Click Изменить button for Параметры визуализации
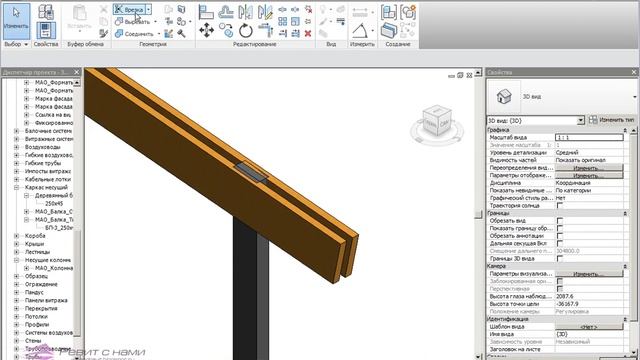The height and width of the screenshot is (360, 640). click(x=589, y=274)
